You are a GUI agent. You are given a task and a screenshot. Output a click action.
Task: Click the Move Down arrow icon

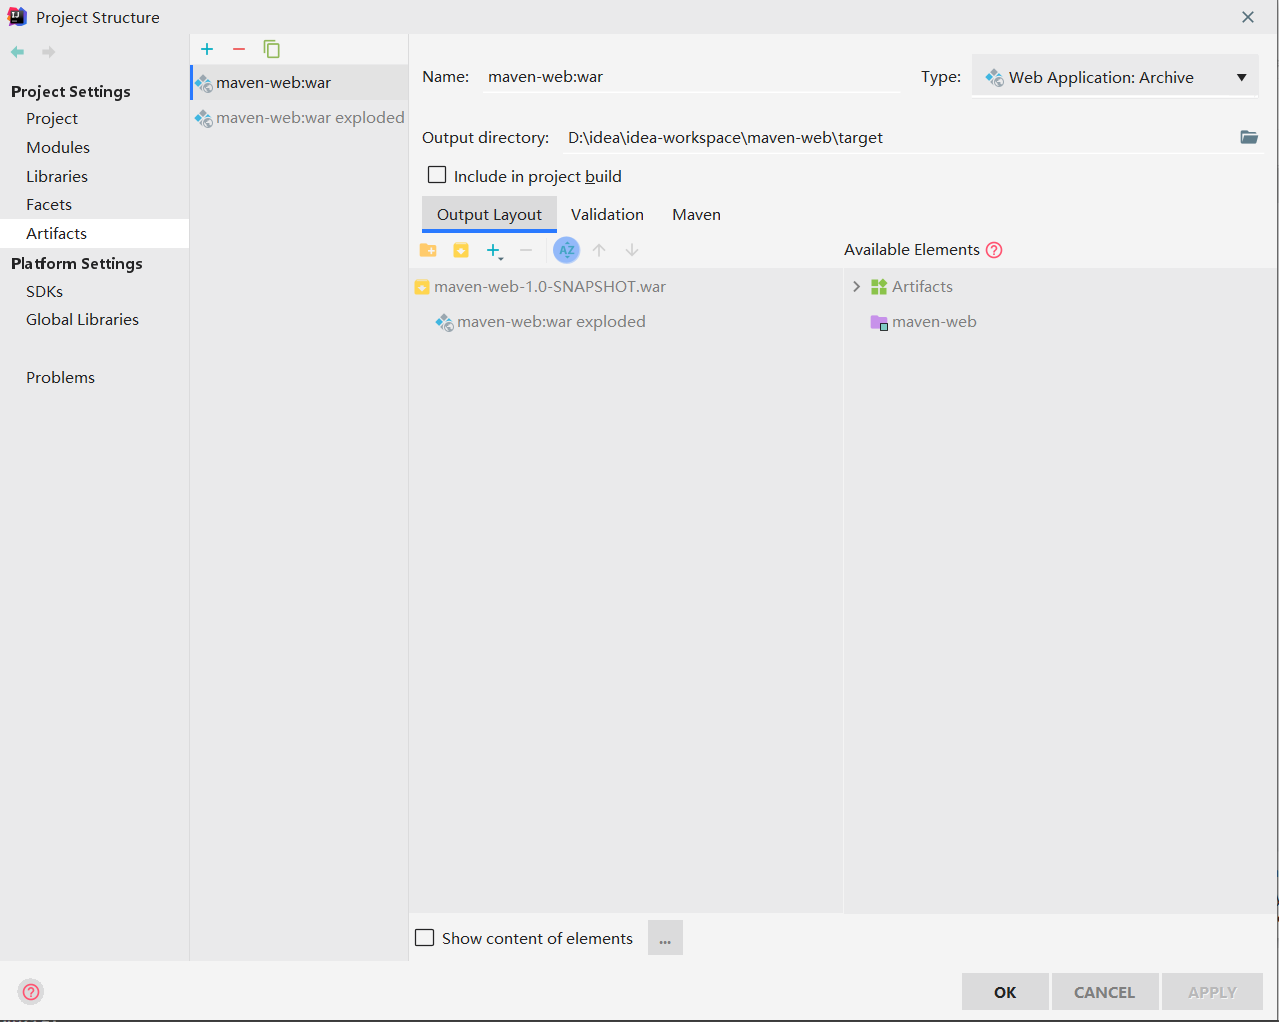[x=632, y=250]
